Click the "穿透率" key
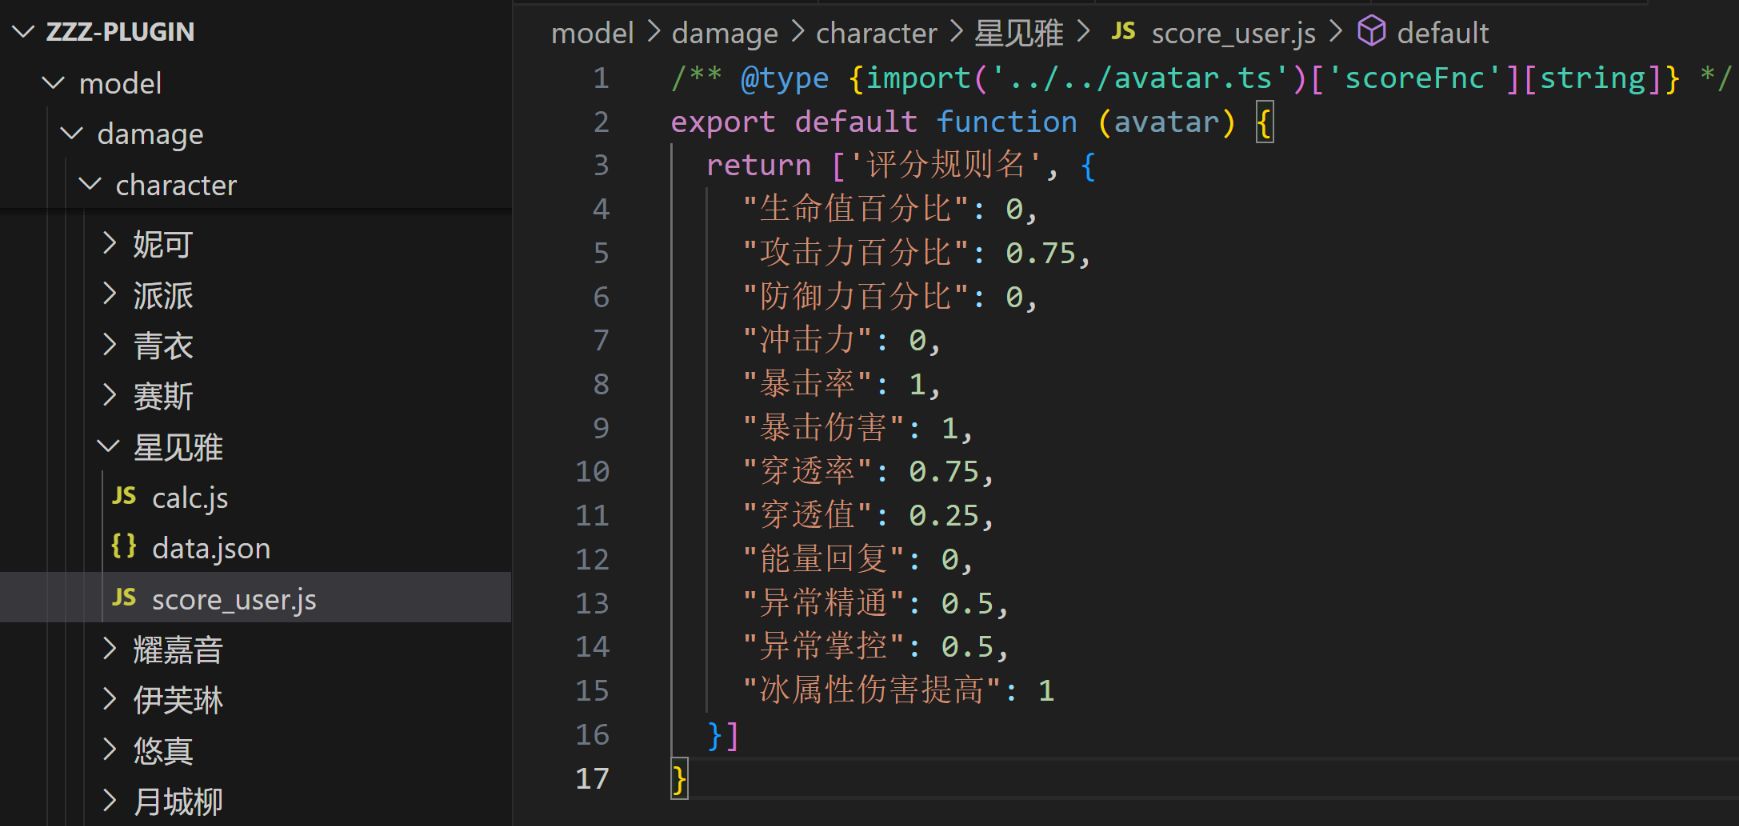The image size is (1739, 826). coord(808,471)
